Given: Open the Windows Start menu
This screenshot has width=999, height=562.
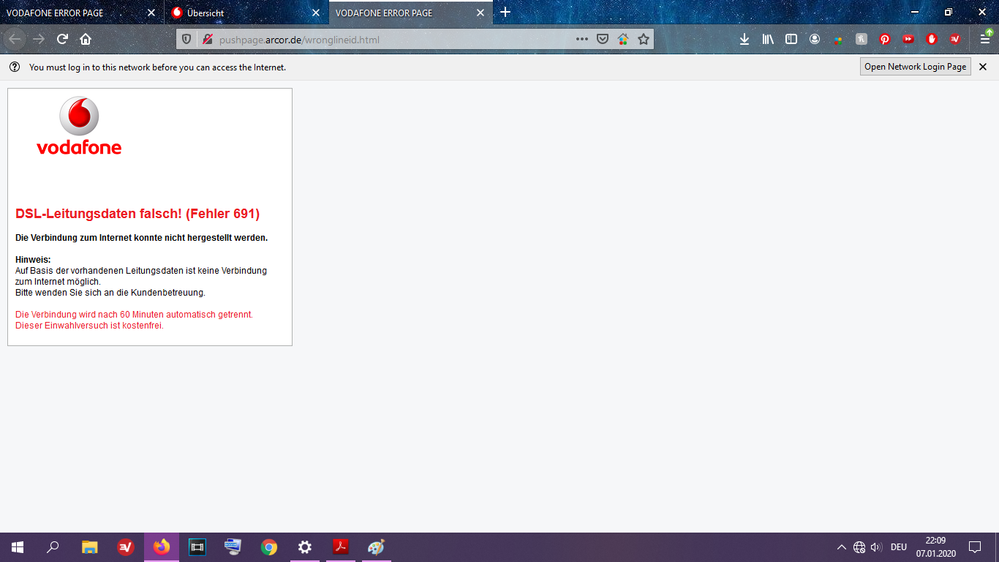Looking at the screenshot, I should [17, 547].
